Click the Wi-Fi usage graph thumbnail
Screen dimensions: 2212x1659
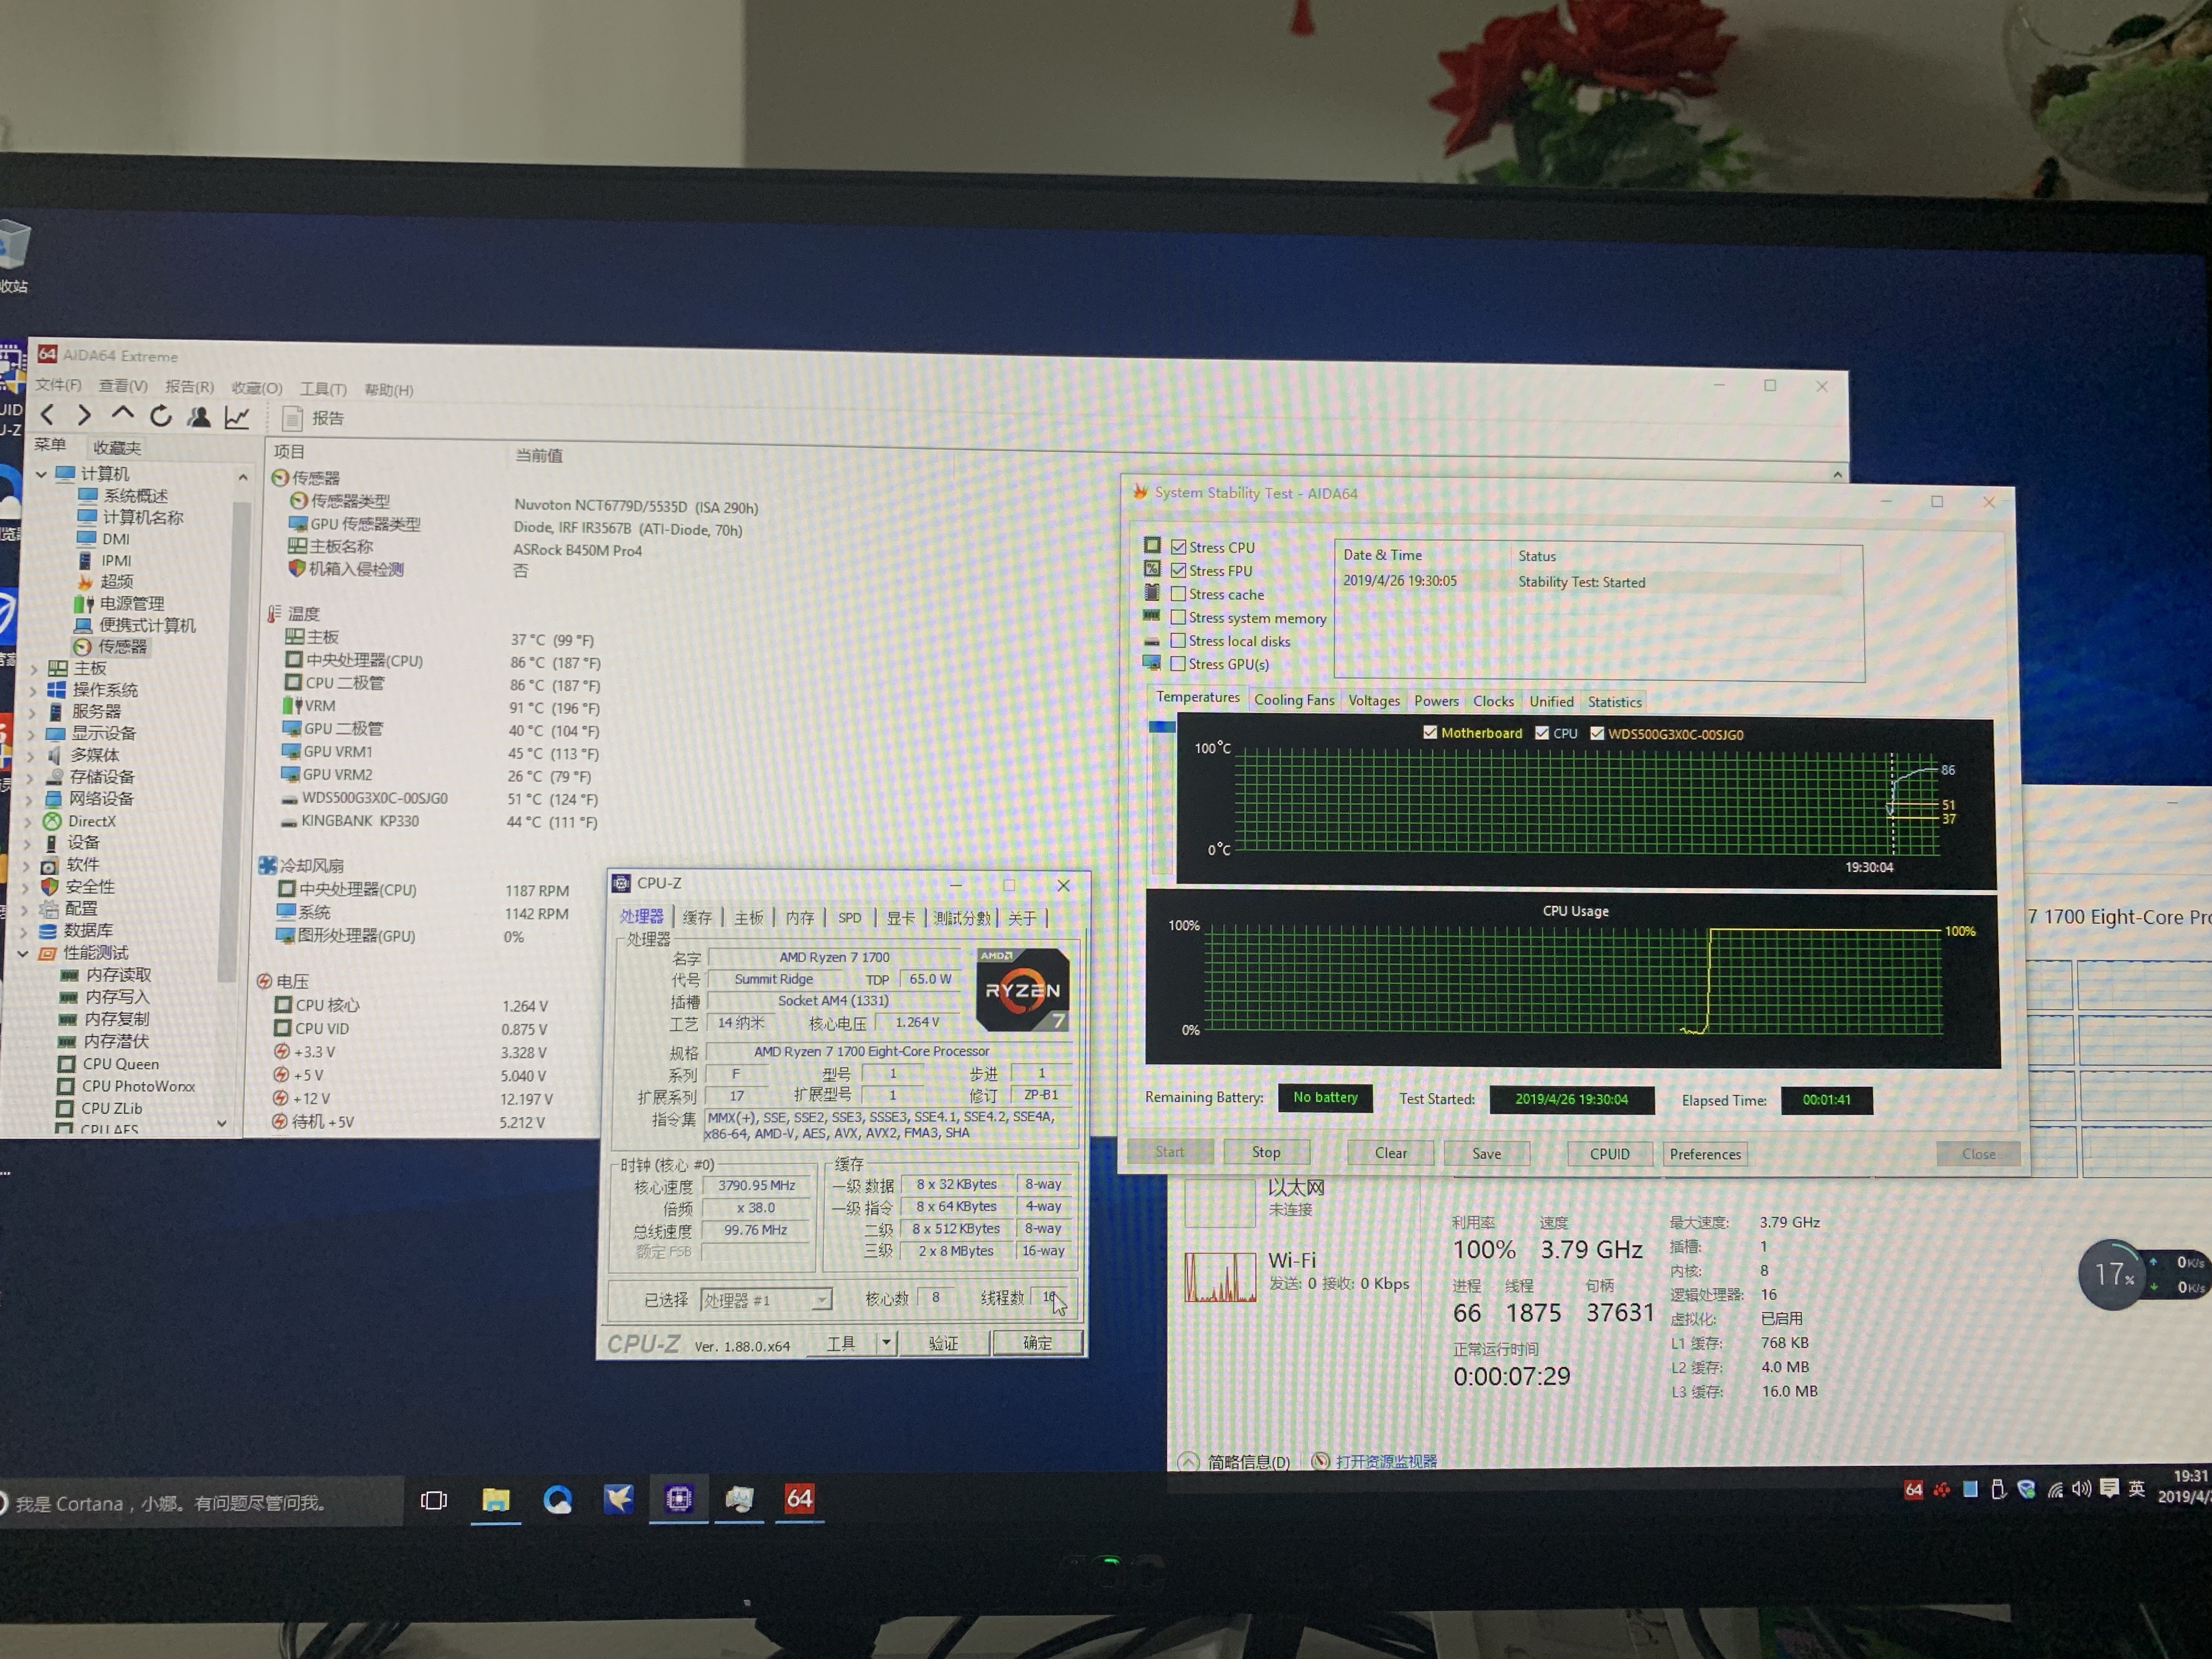pos(1220,1276)
